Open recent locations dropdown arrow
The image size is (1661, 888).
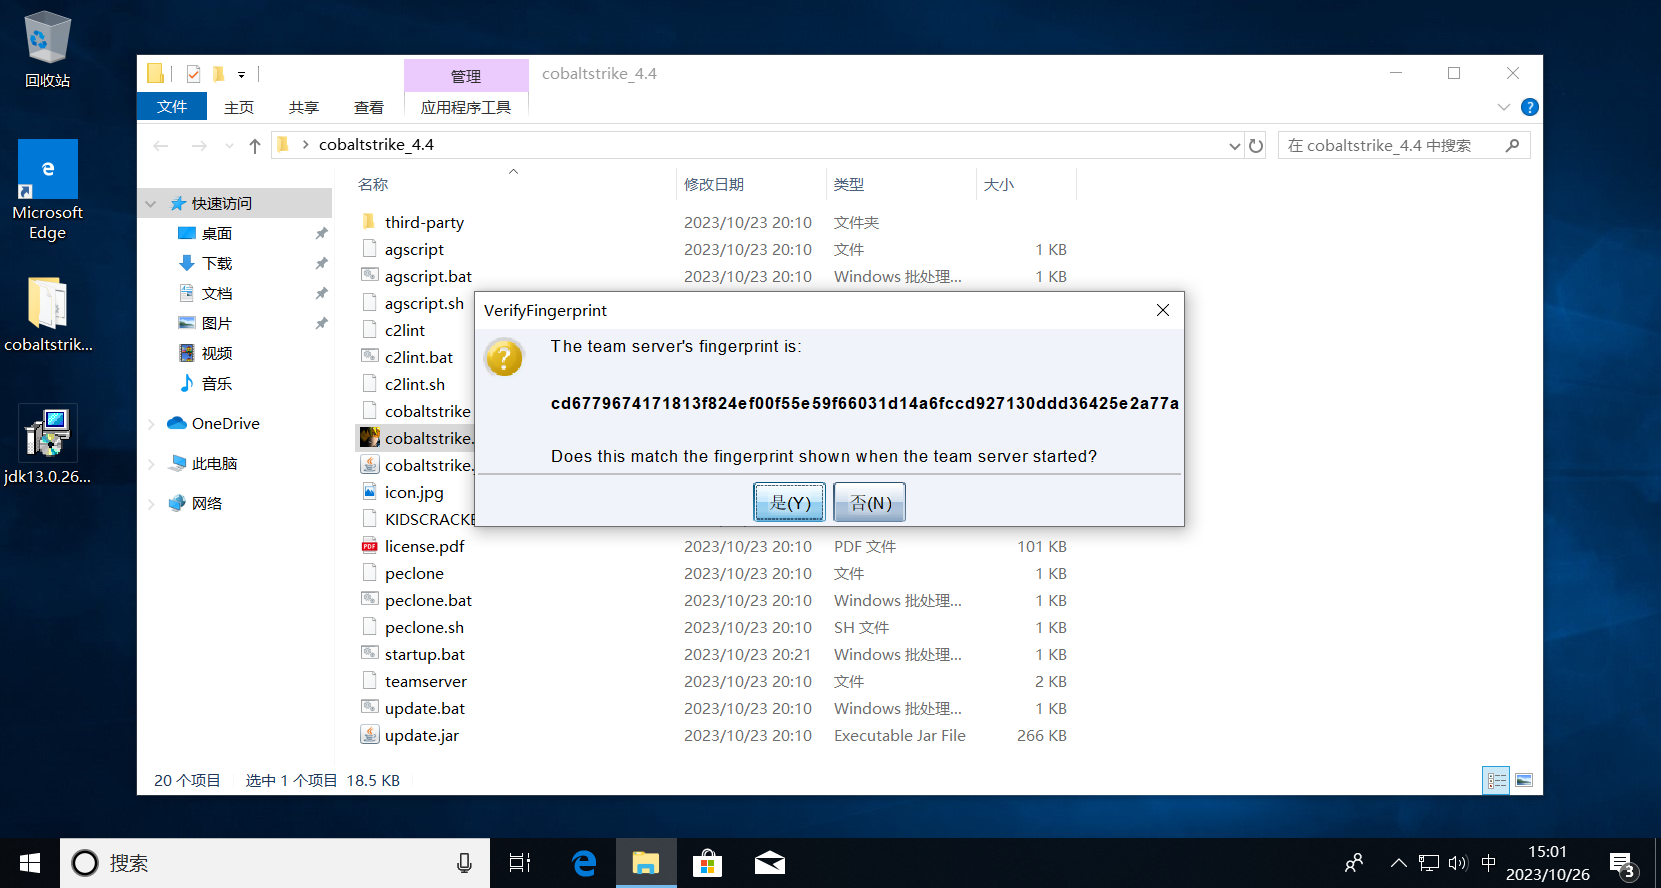point(229,146)
